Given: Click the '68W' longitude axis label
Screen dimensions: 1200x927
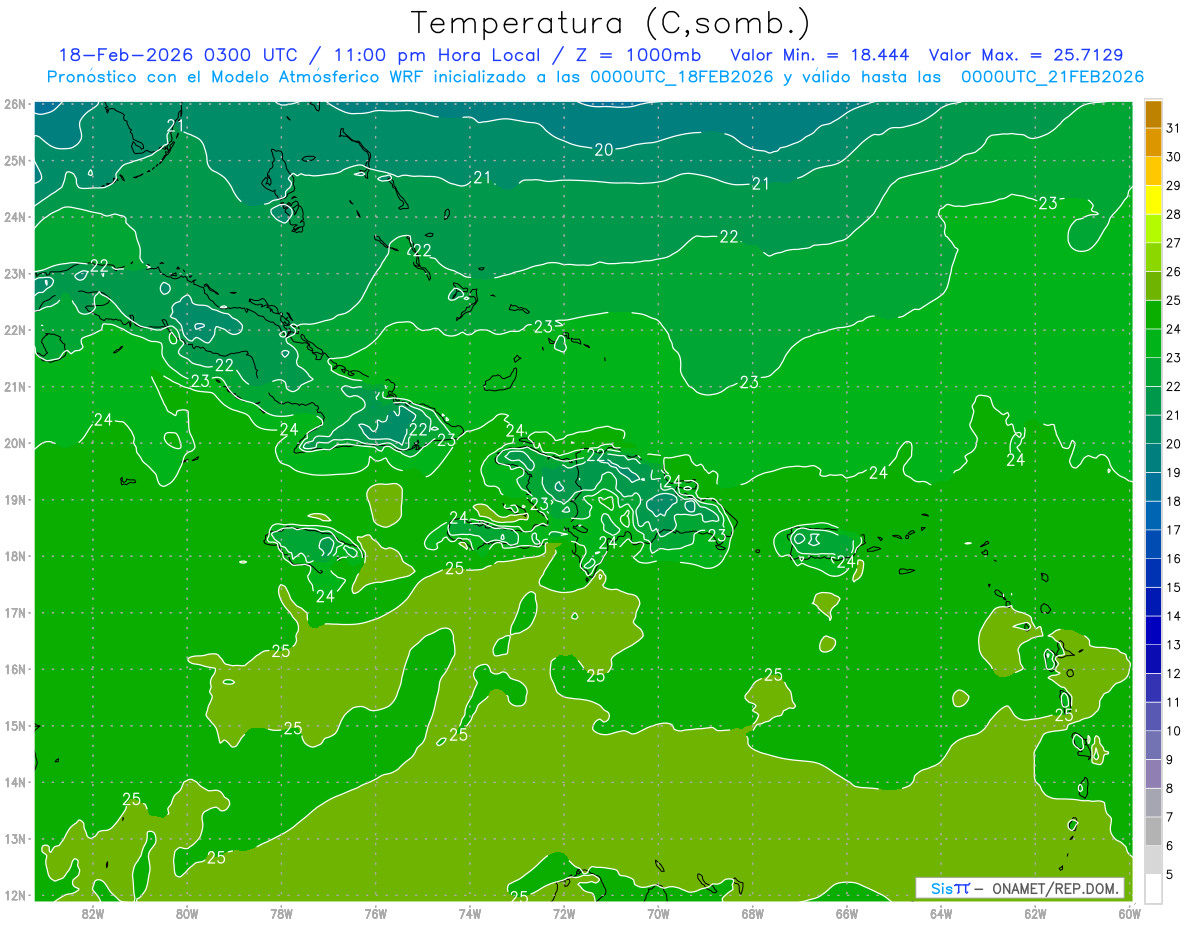Looking at the screenshot, I should pos(753,913).
